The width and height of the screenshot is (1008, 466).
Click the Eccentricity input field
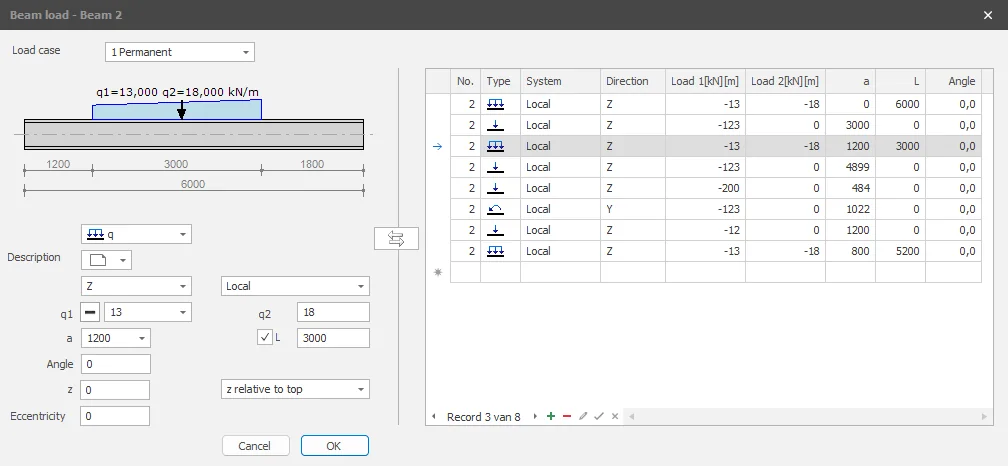click(x=115, y=416)
